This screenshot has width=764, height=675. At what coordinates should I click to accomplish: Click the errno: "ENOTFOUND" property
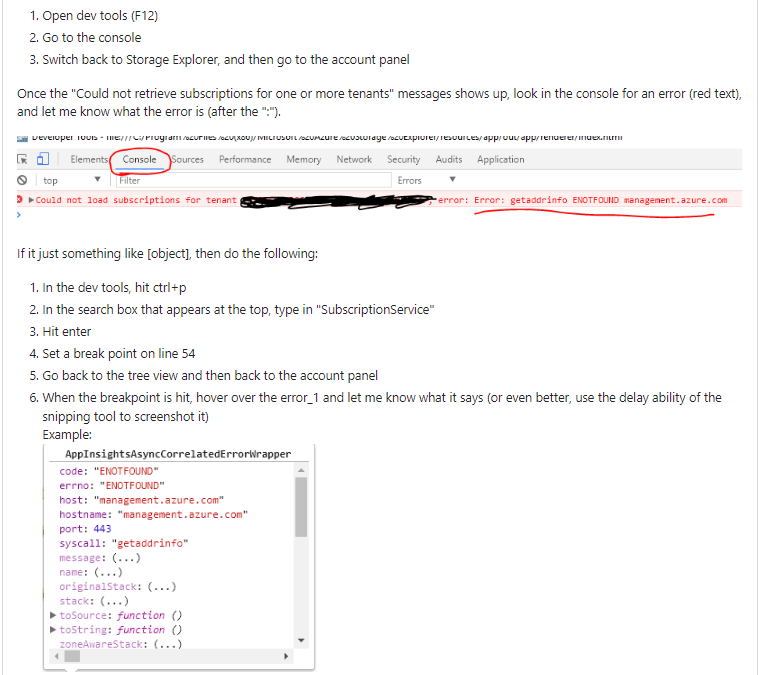(112, 485)
